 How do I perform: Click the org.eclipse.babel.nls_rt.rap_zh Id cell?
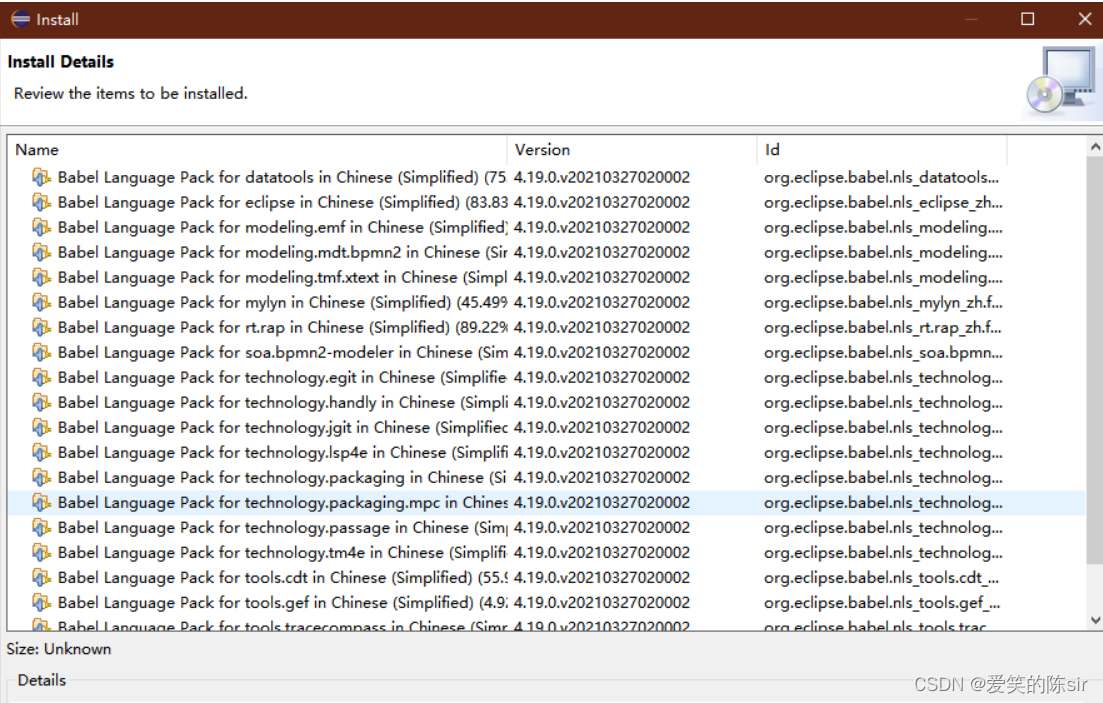coord(882,327)
